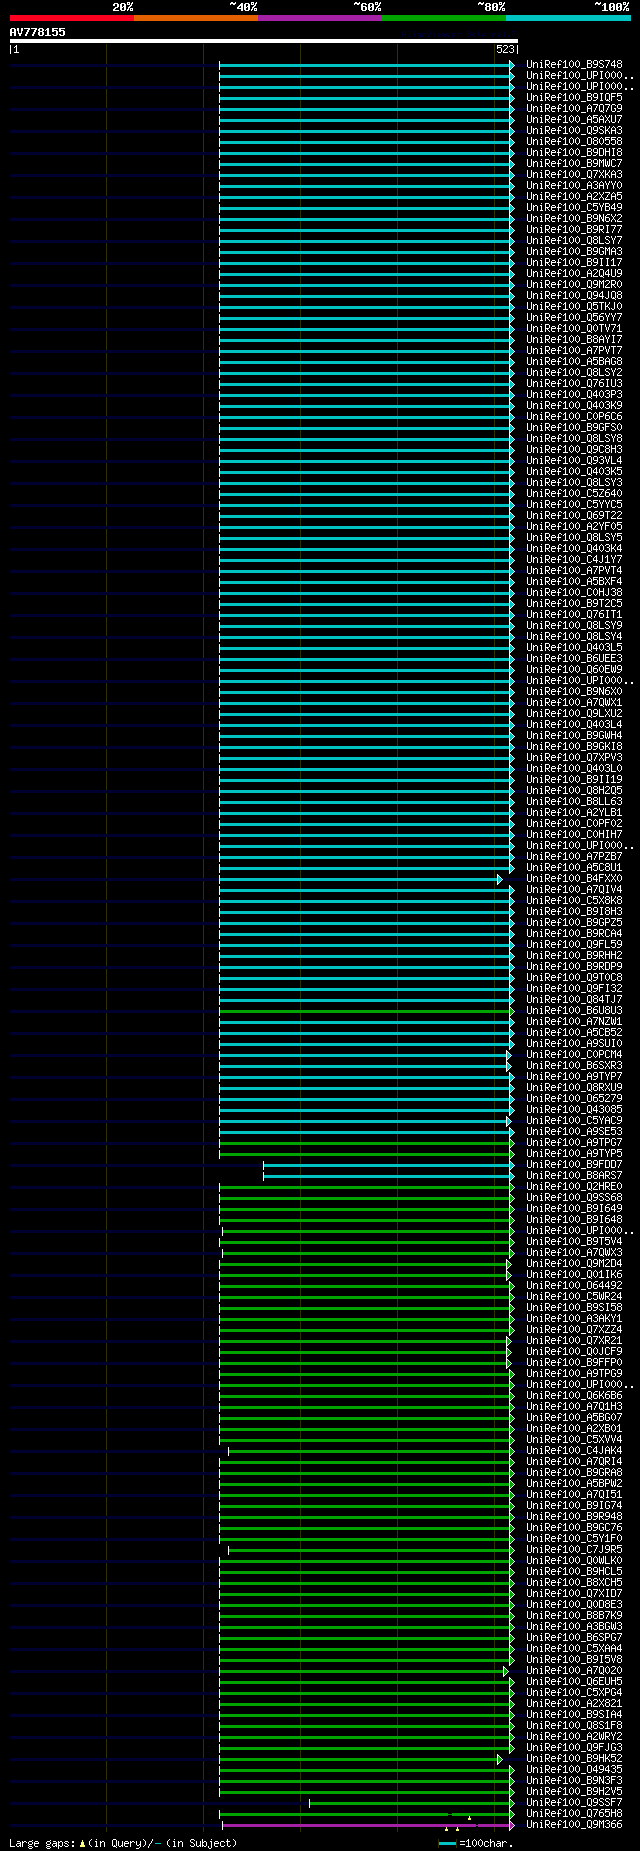This screenshot has height=1851, width=640.
Task: Click the arrowhead of the UniRef100_B9HK52 alignment
Action: [x=500, y=1760]
